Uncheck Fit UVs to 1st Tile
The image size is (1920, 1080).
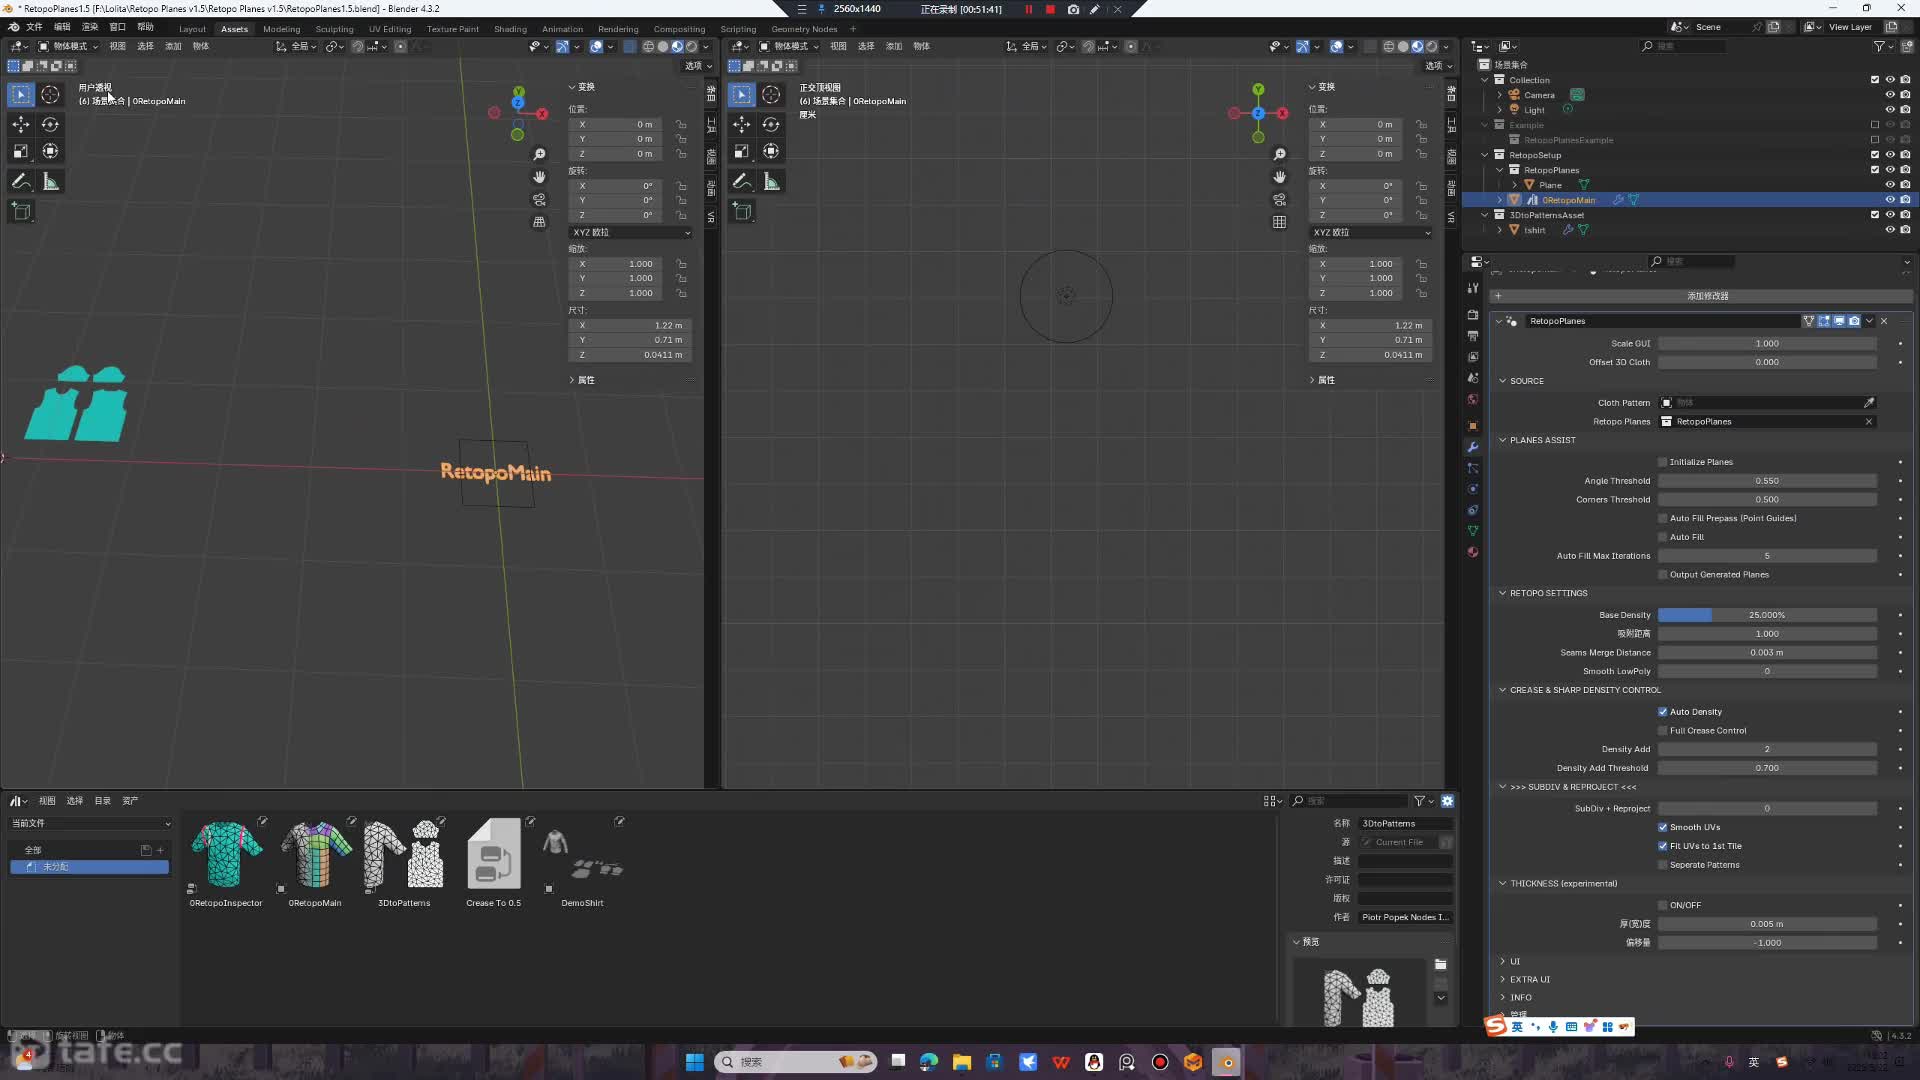(x=1662, y=846)
